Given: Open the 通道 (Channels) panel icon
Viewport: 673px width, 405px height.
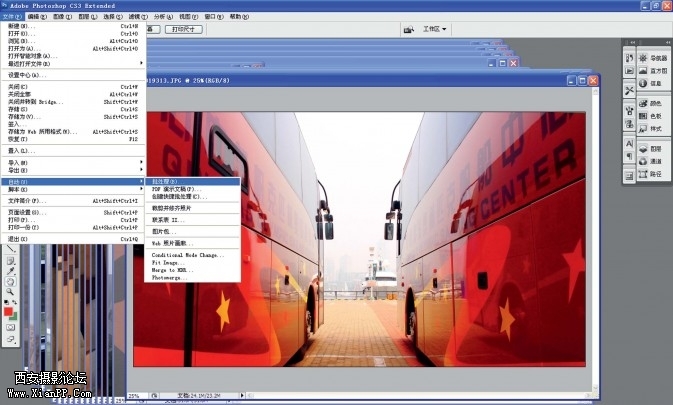Looking at the screenshot, I should click(x=651, y=161).
